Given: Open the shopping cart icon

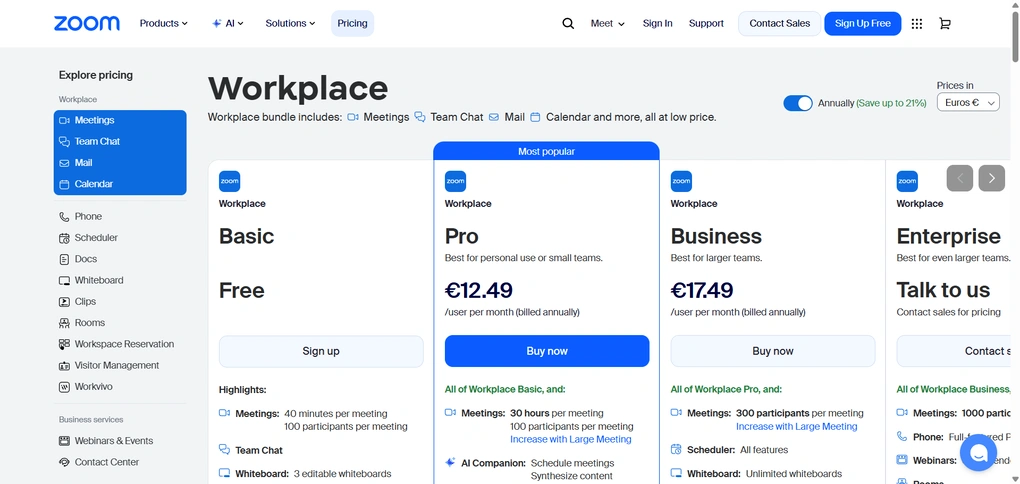Looking at the screenshot, I should (945, 23).
